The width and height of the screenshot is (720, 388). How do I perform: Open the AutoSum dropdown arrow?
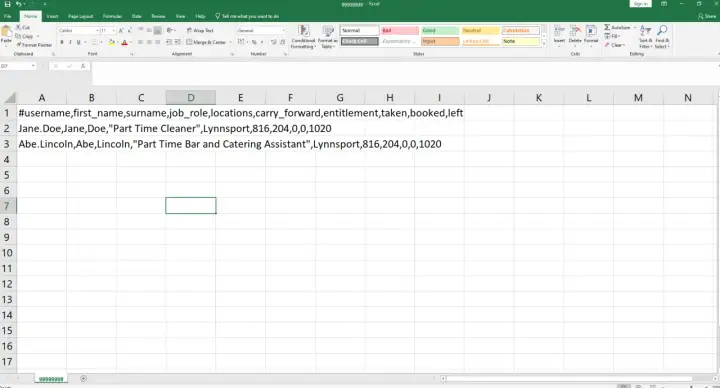(635, 28)
